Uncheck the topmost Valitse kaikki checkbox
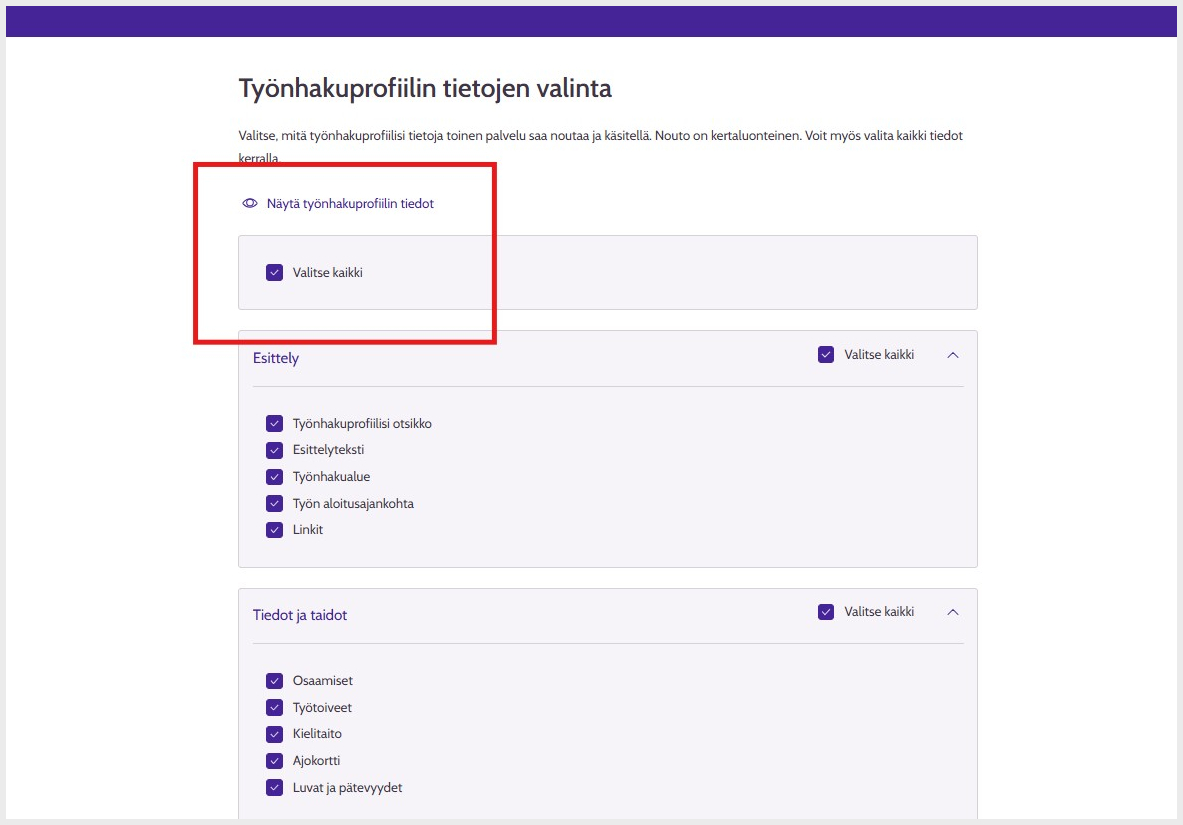This screenshot has width=1183, height=825. point(275,272)
